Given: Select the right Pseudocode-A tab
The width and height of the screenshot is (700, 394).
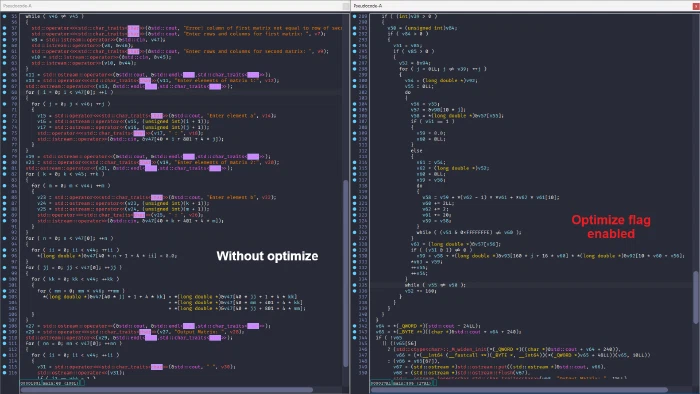Looking at the screenshot, I should point(368,6).
